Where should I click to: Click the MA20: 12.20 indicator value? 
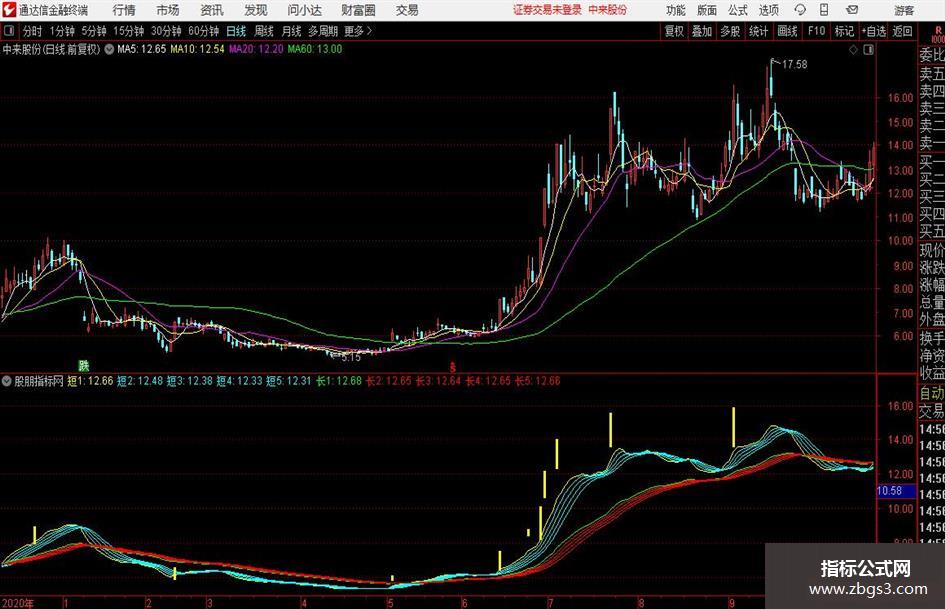(256, 49)
